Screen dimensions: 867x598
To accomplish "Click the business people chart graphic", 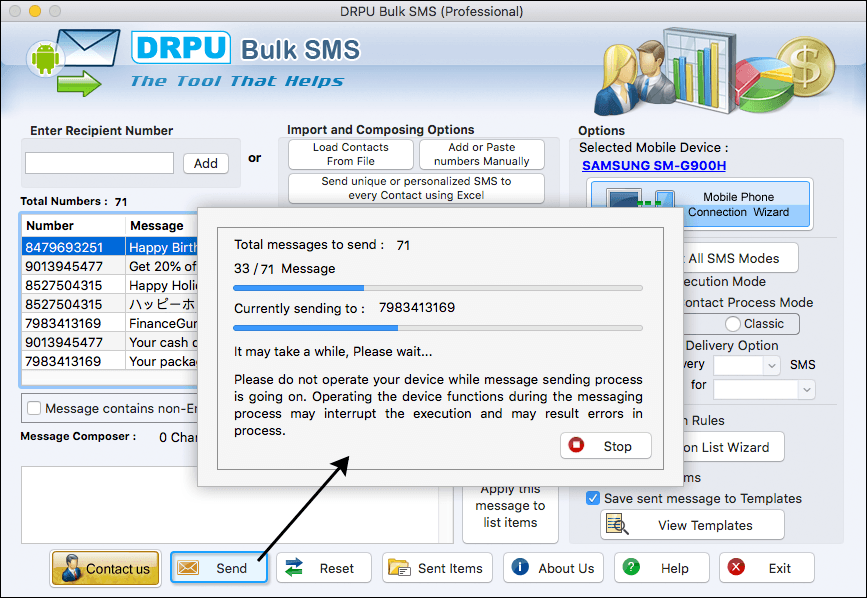I will click(x=713, y=72).
